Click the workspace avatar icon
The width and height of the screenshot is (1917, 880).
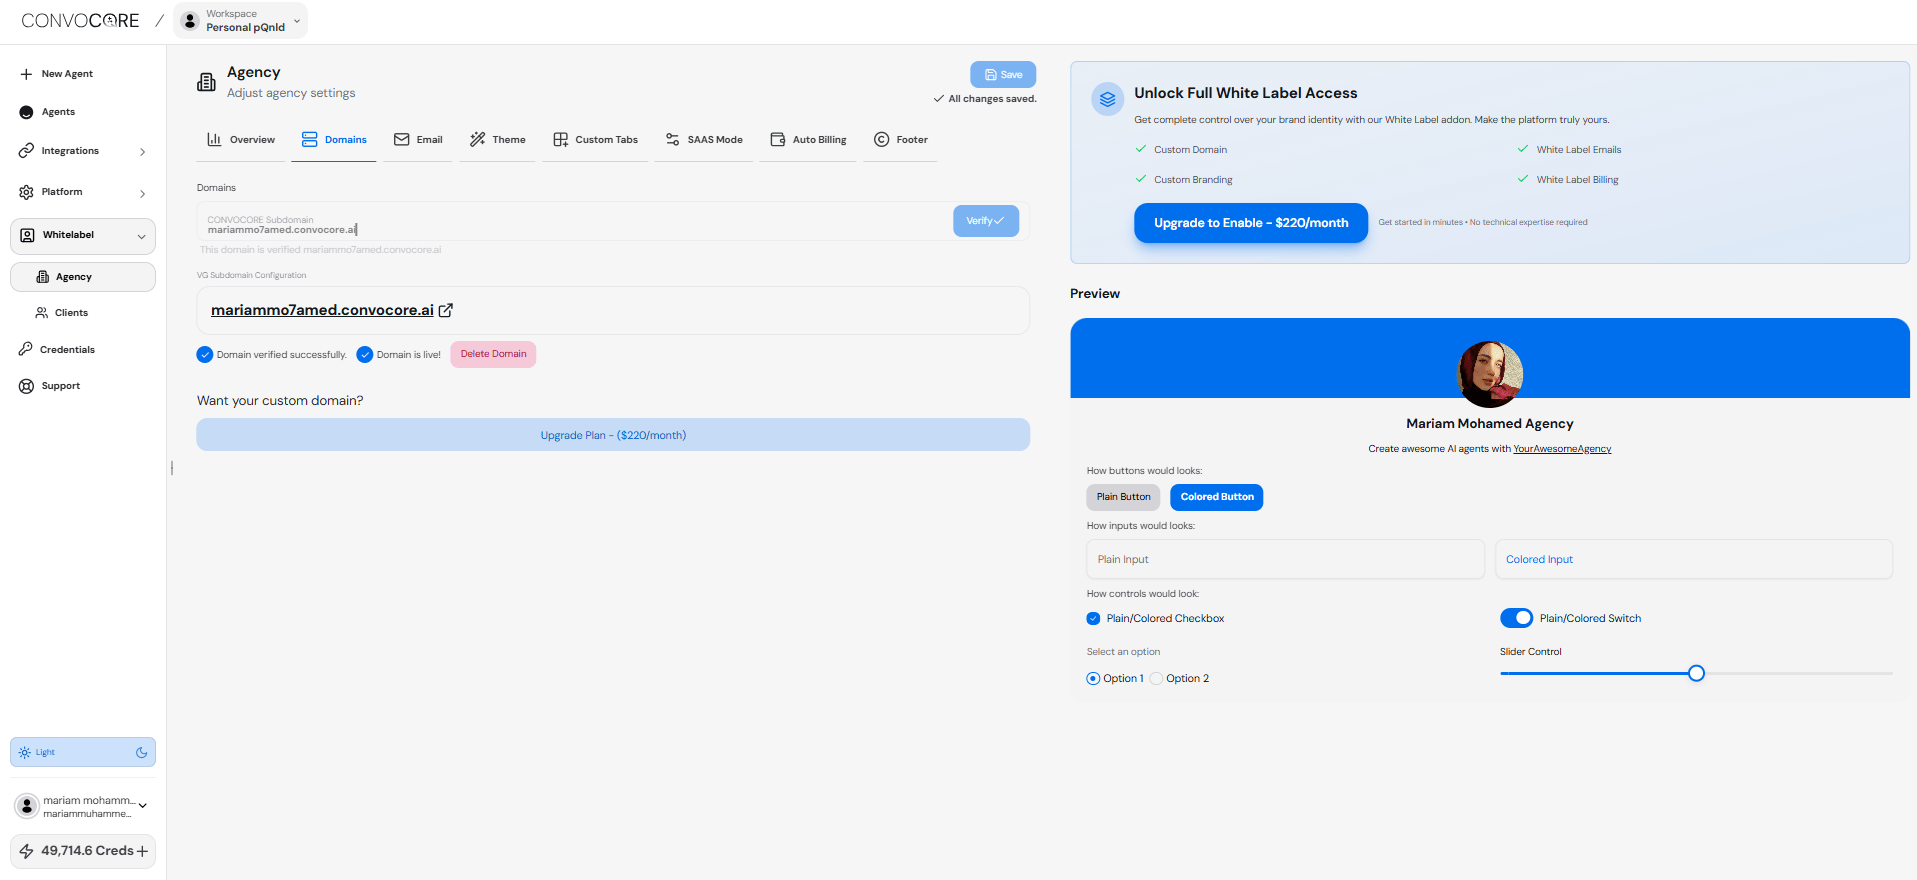(190, 20)
